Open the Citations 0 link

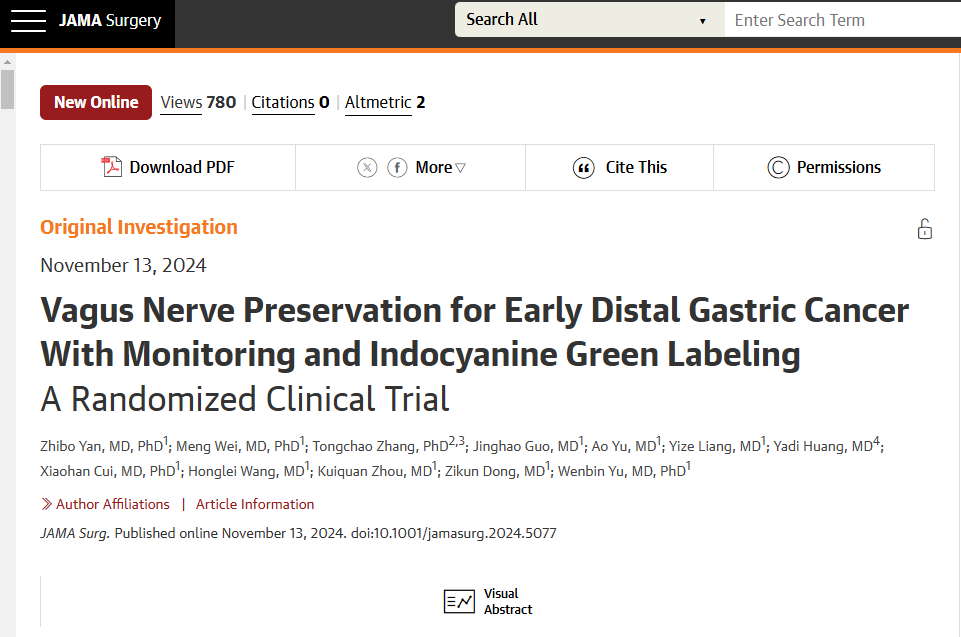click(x=291, y=102)
